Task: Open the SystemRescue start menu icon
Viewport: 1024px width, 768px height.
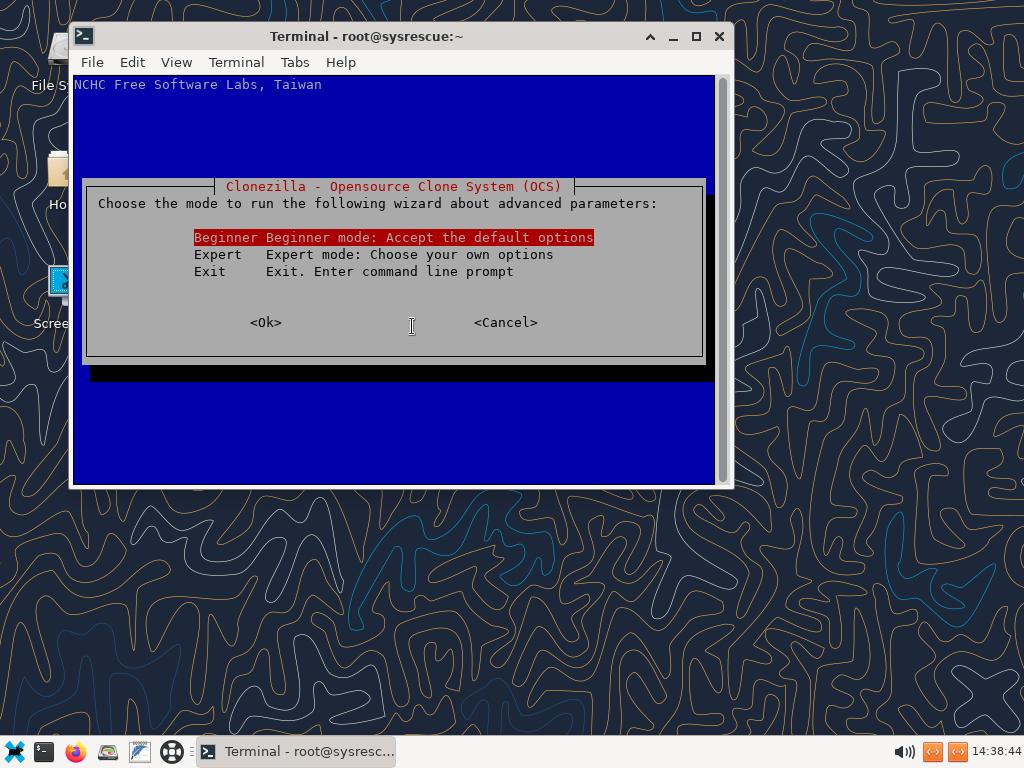Action: [14, 751]
